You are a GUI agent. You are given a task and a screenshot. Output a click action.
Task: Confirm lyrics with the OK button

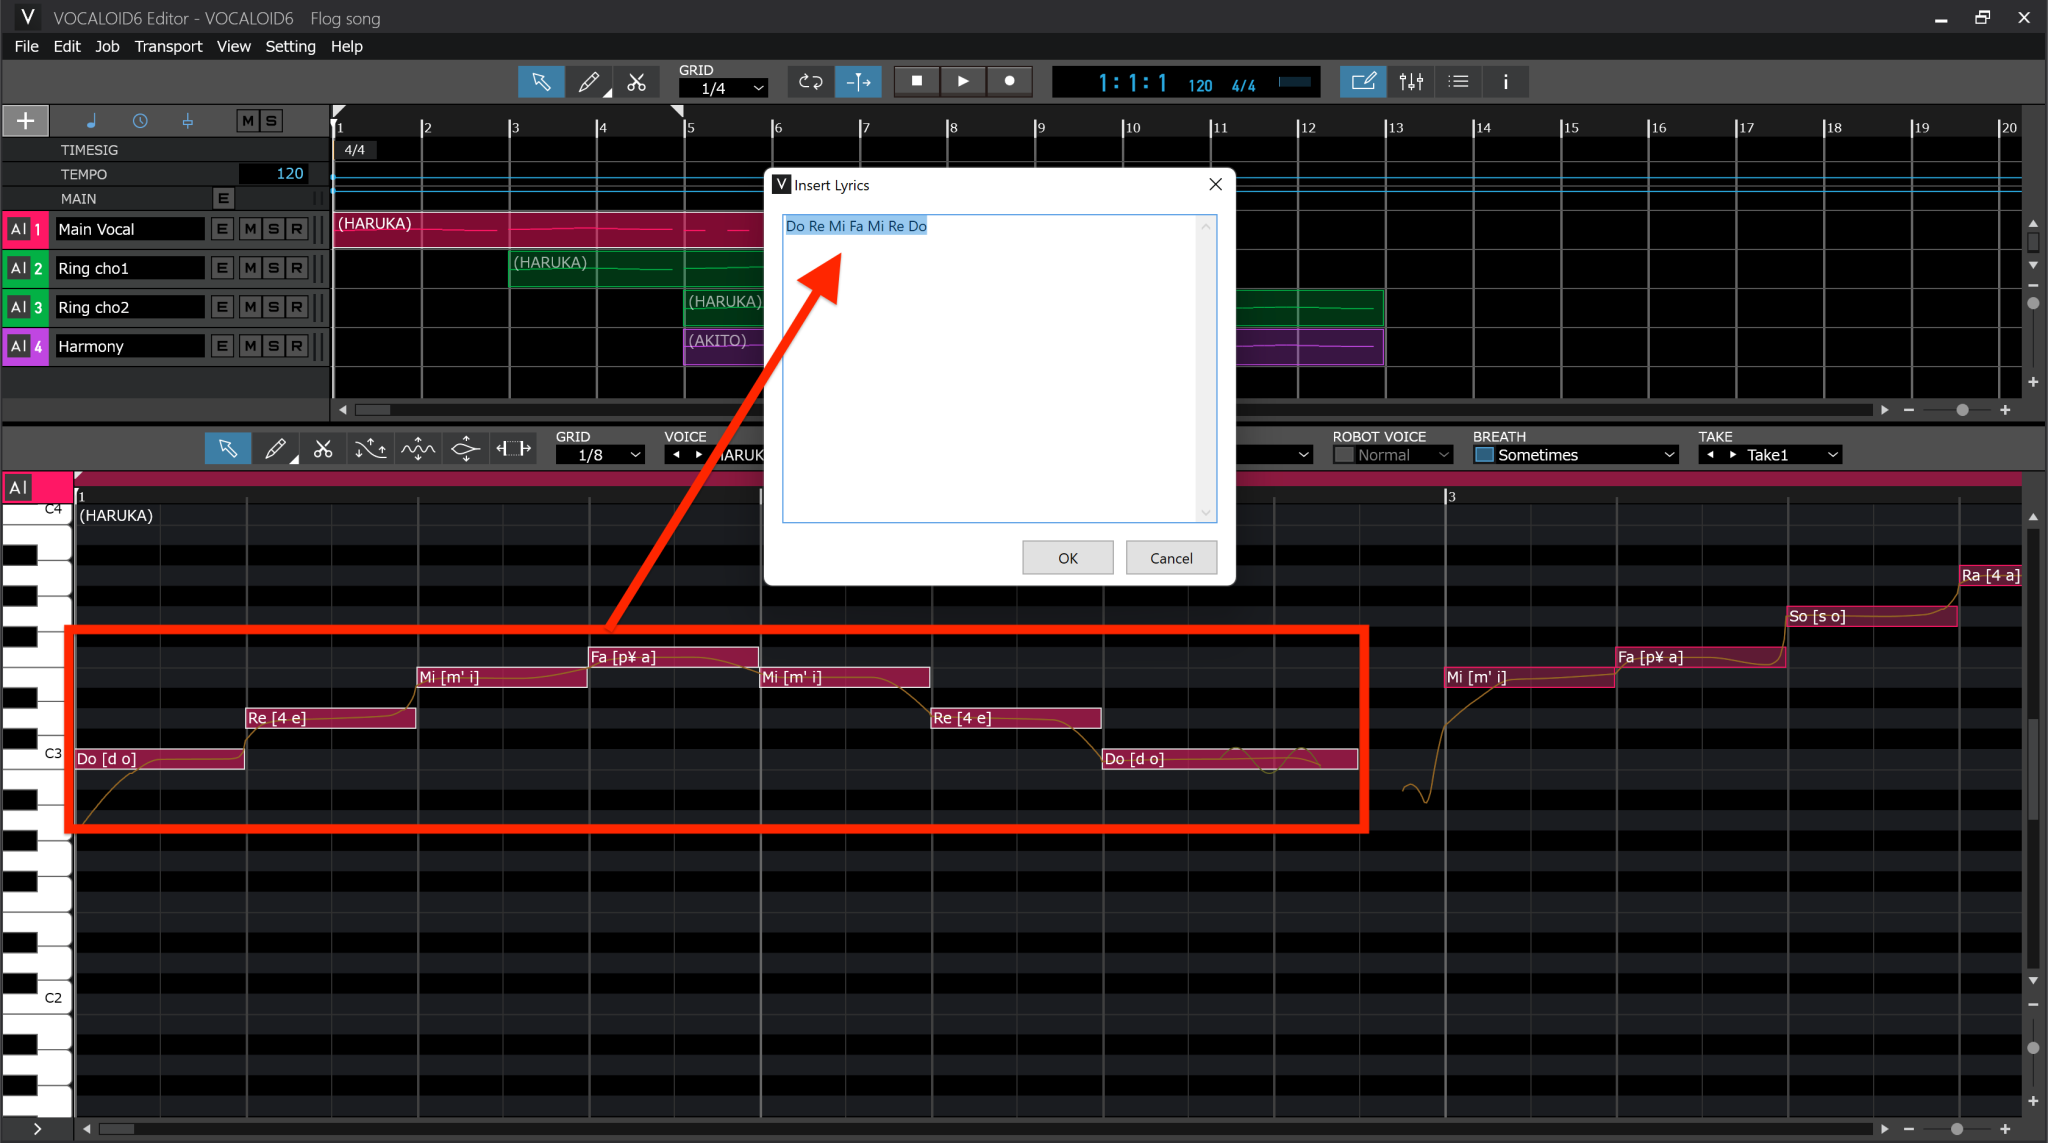coord(1066,557)
